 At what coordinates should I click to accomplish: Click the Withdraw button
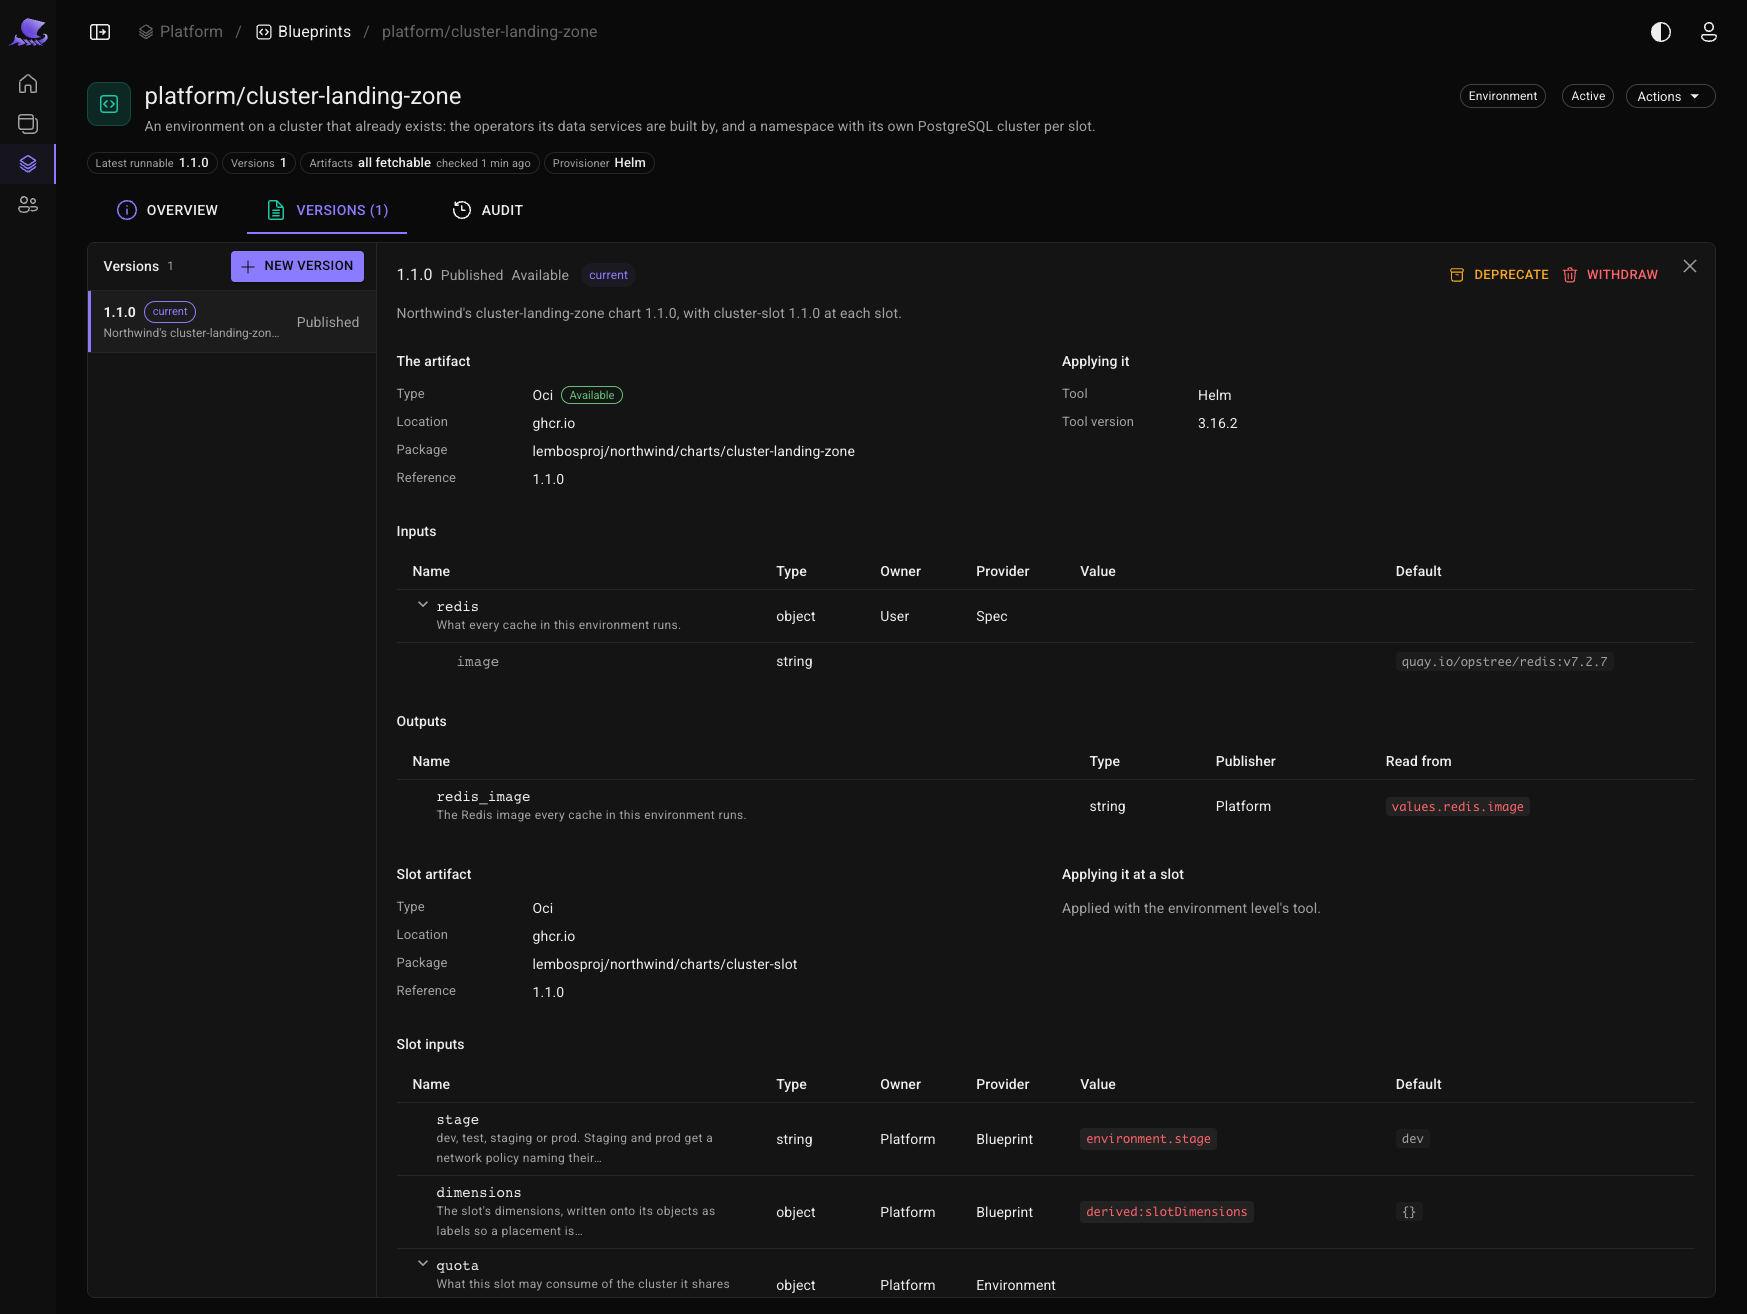(x=1610, y=275)
